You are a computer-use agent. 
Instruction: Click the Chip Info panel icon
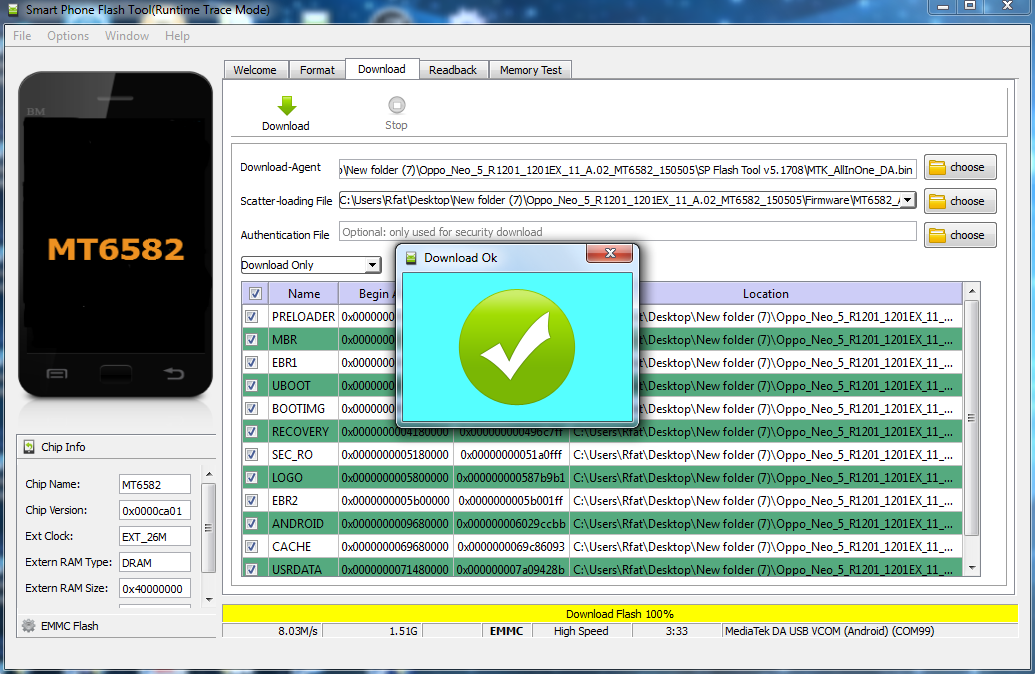point(29,447)
